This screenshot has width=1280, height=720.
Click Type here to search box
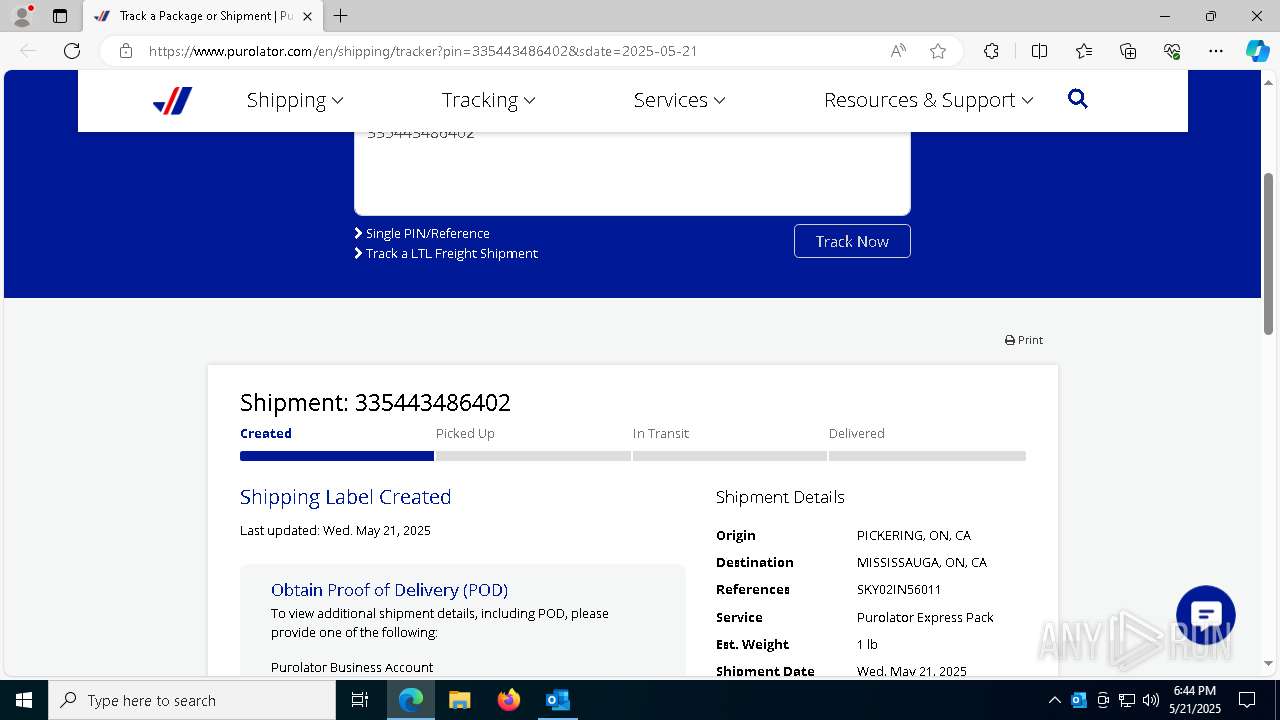(x=192, y=700)
